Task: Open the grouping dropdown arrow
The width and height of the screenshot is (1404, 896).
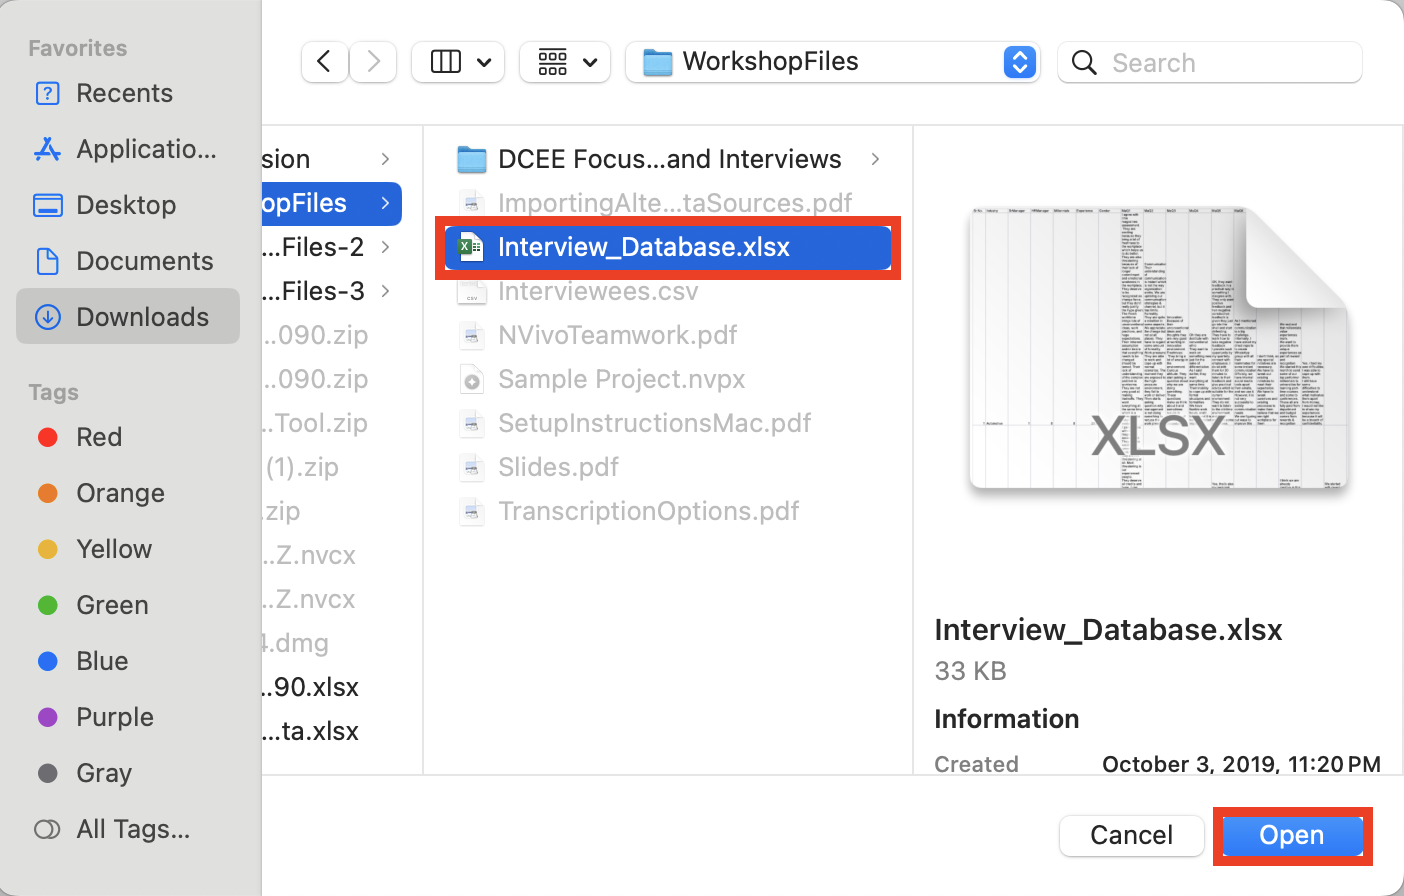Action: coord(590,62)
